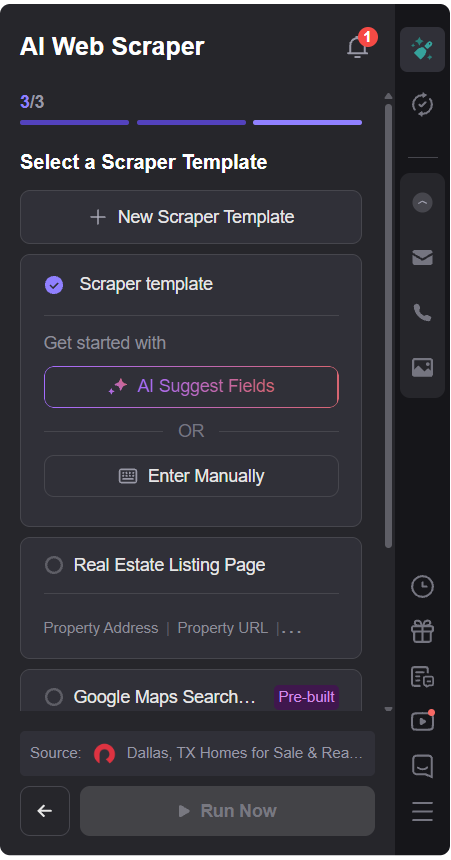The image size is (451, 860).
Task: Click New Scraper Template
Action: coord(191,217)
